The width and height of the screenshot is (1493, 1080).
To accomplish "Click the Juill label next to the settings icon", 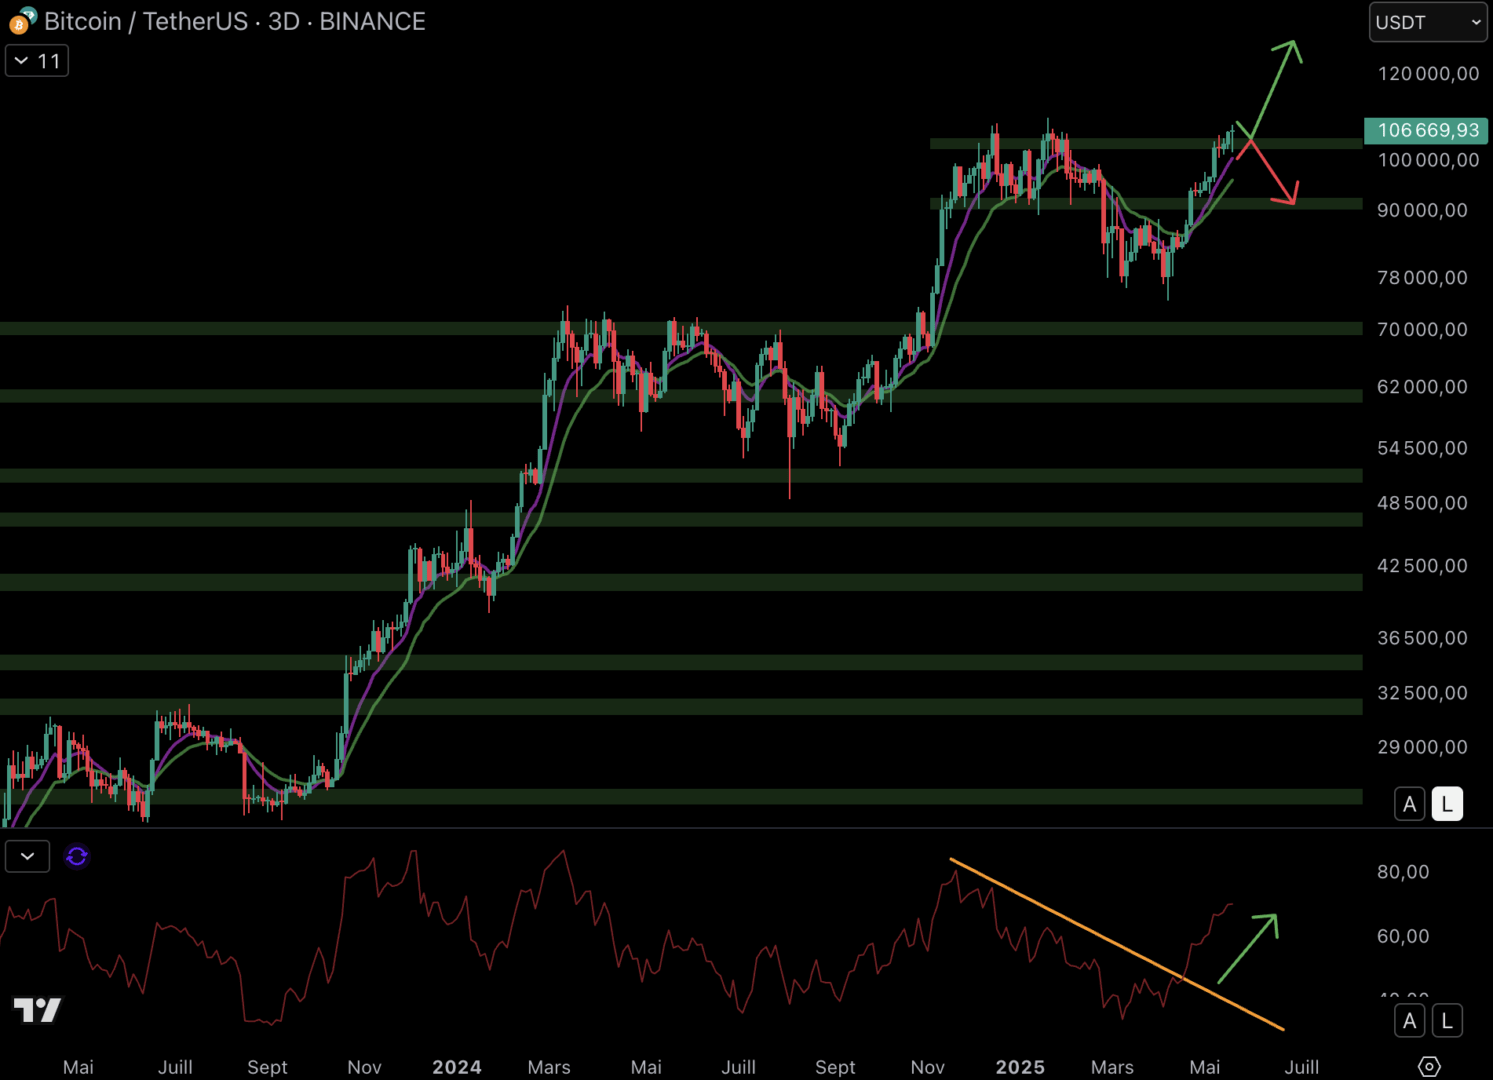I will pyautogui.click(x=1301, y=1067).
